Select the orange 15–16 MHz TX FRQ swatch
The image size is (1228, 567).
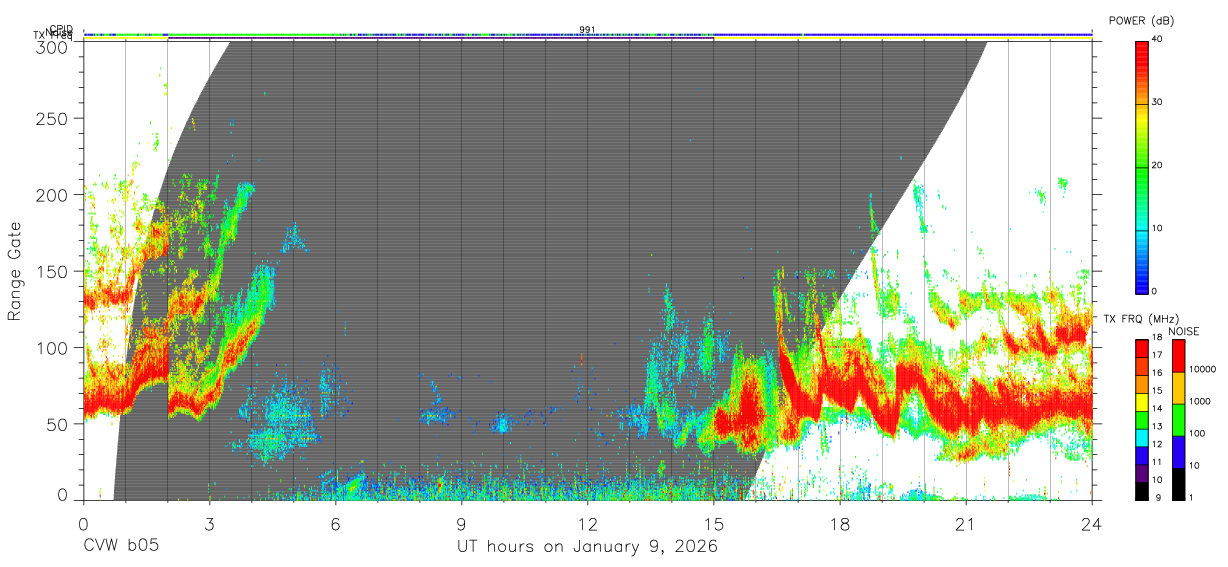coord(1141,384)
